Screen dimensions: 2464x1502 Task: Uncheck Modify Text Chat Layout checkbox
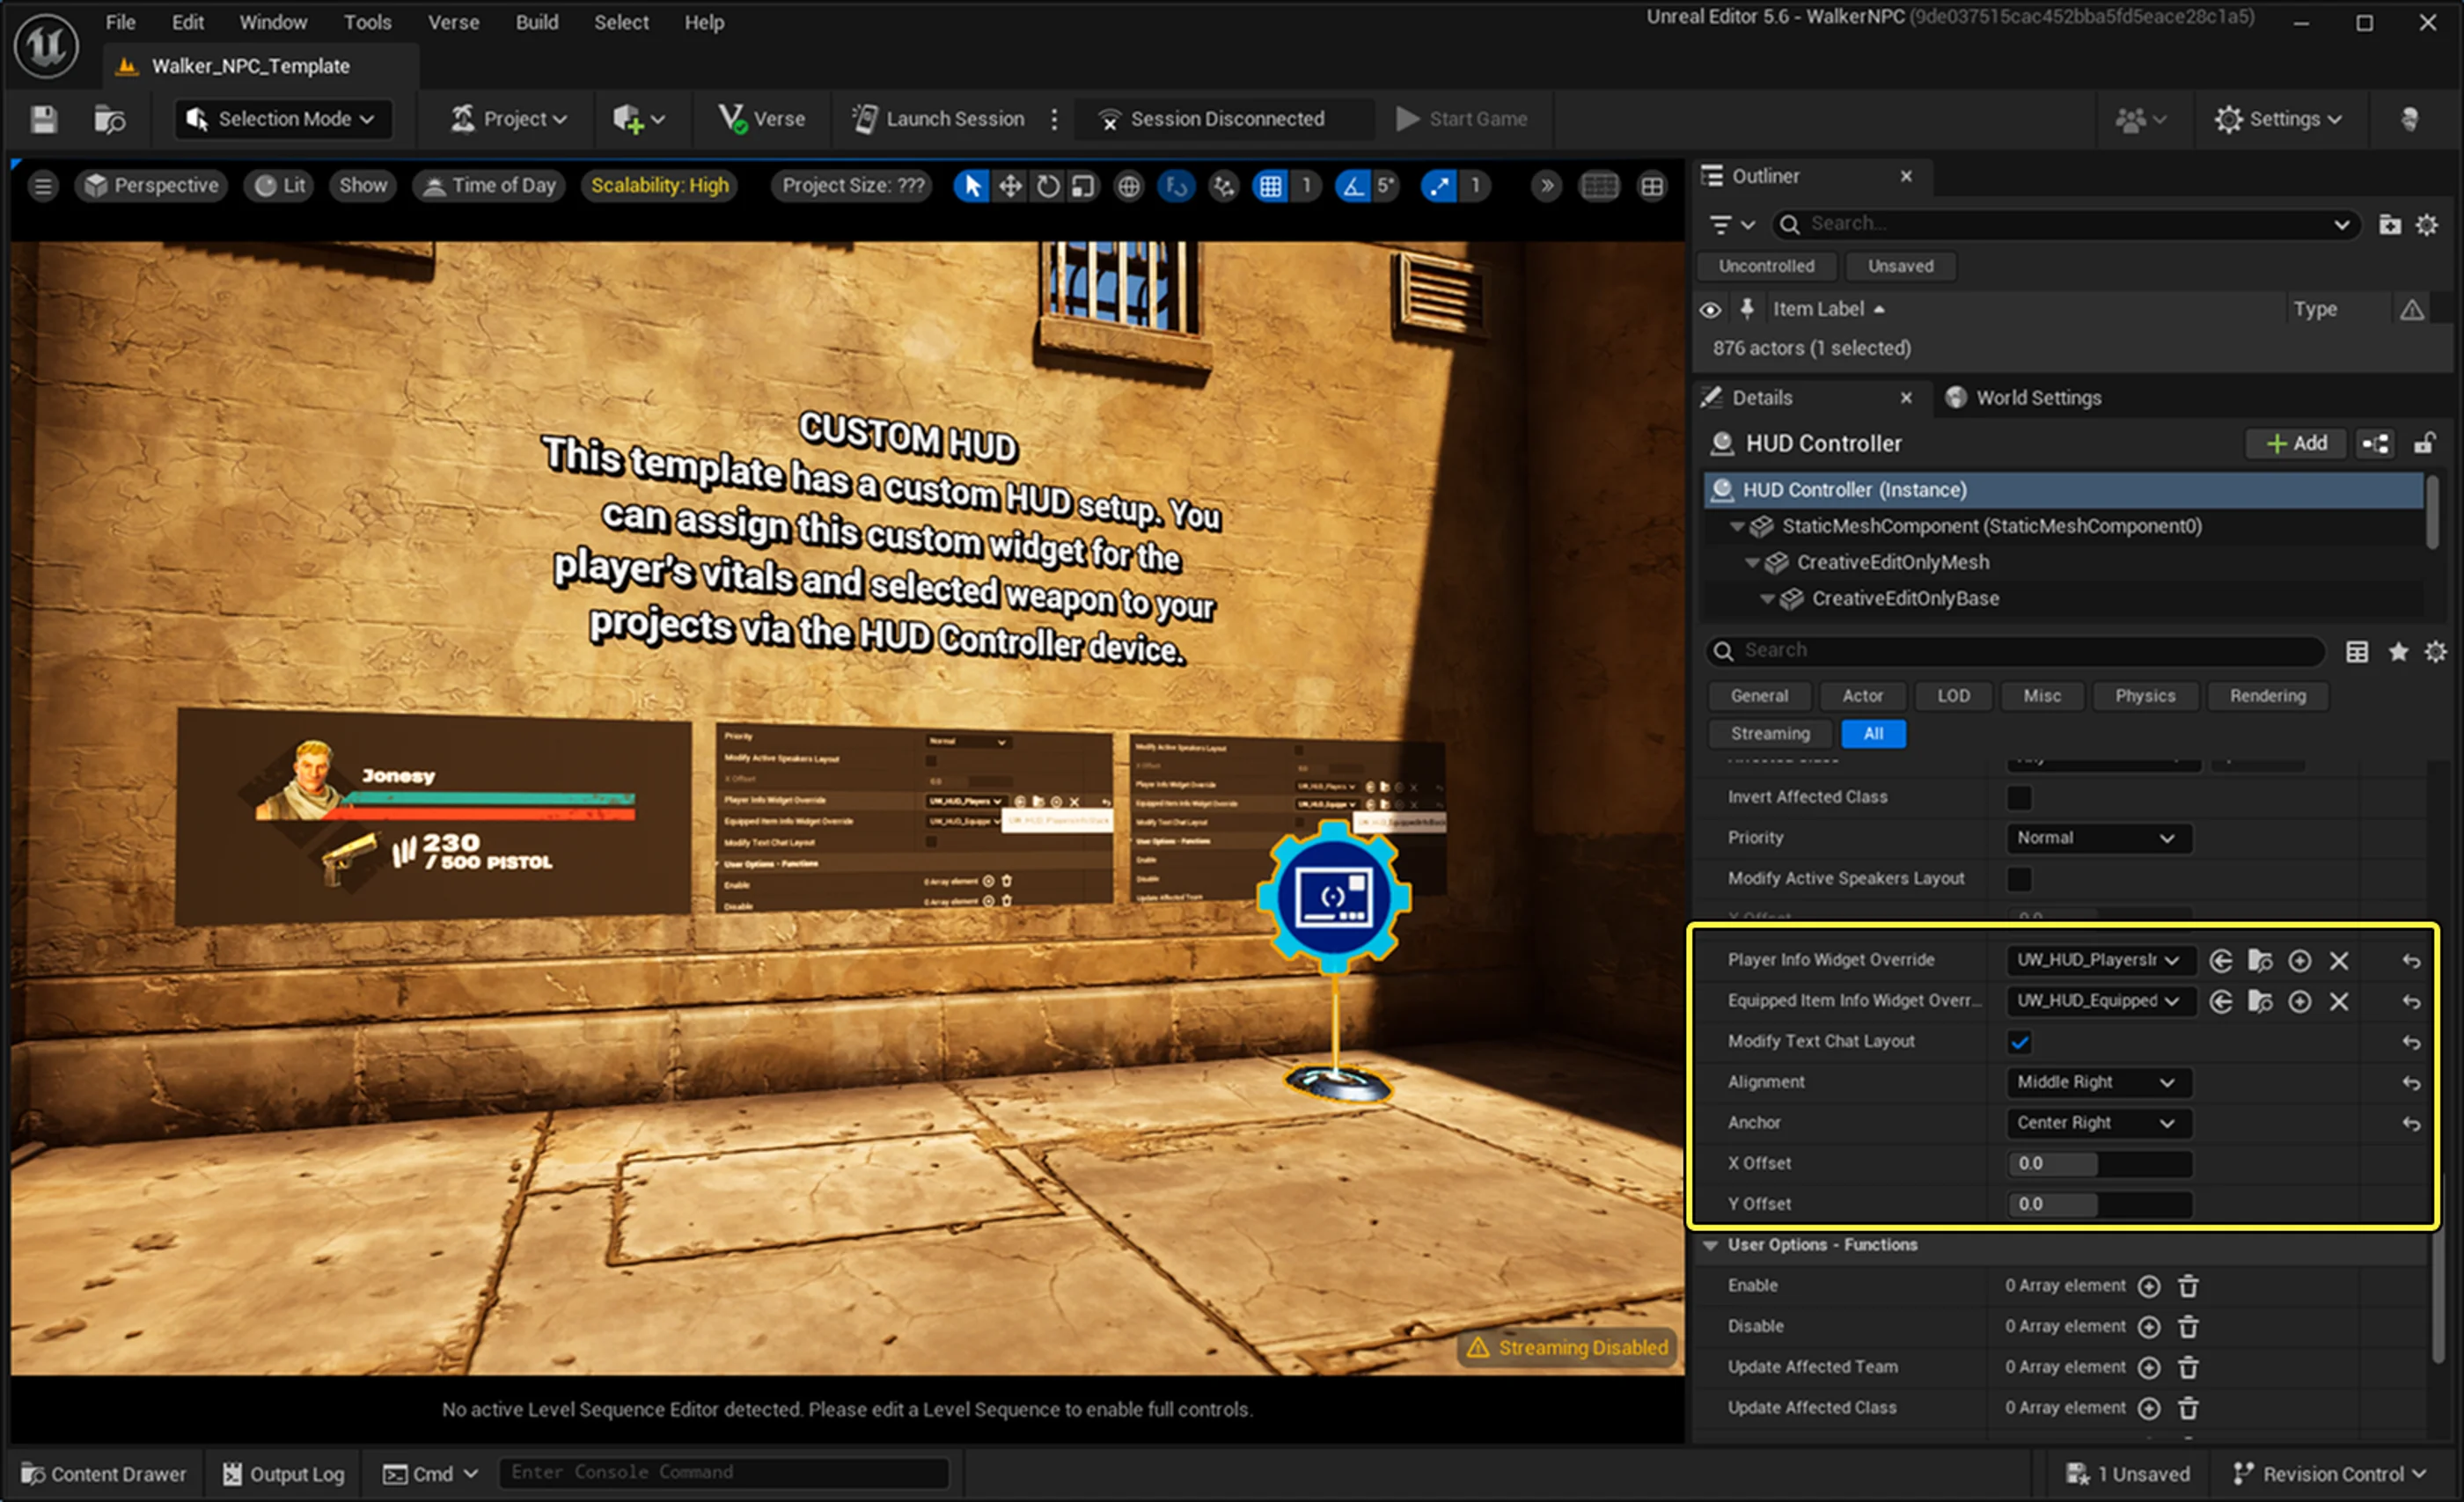(2019, 1042)
